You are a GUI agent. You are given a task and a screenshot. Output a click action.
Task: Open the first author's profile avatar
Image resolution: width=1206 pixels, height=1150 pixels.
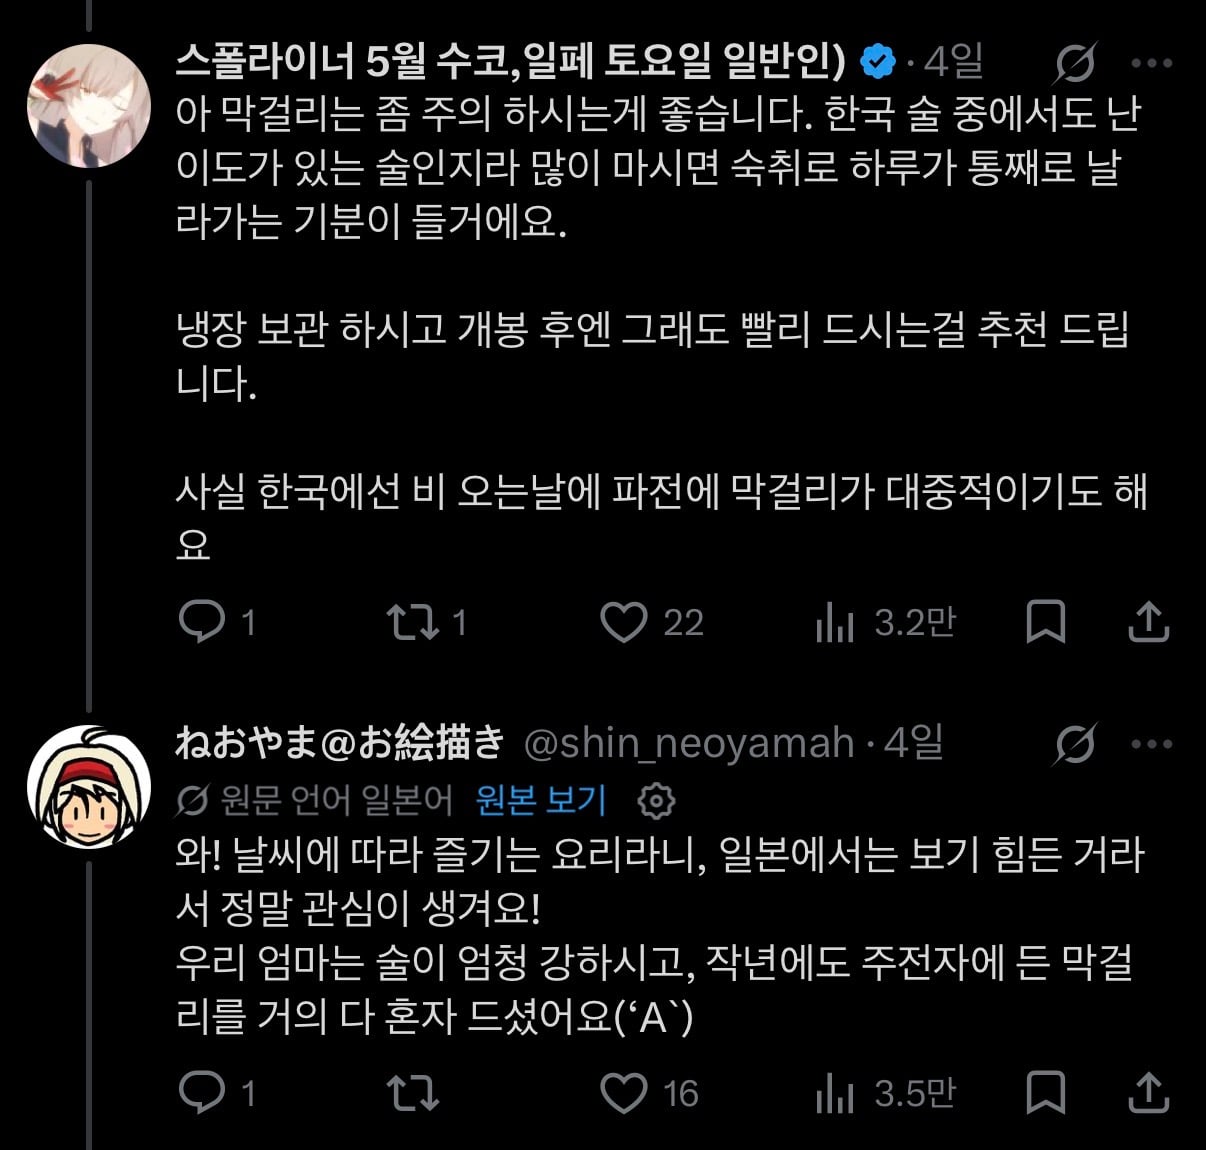[89, 106]
